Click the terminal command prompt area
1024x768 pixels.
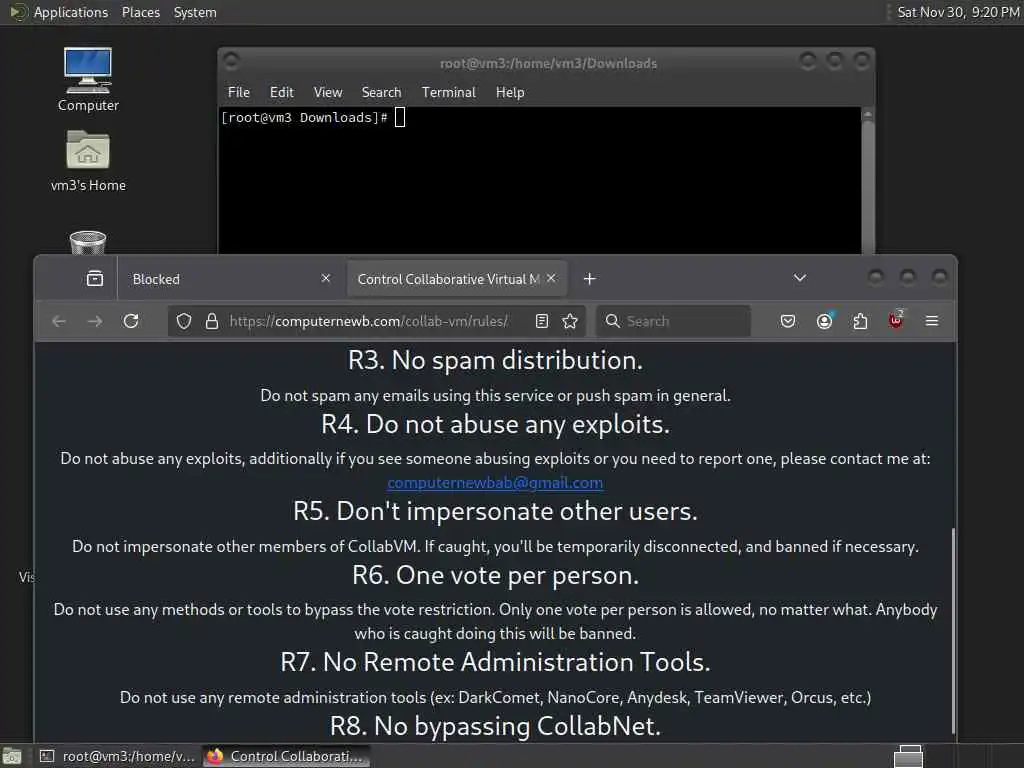539,180
